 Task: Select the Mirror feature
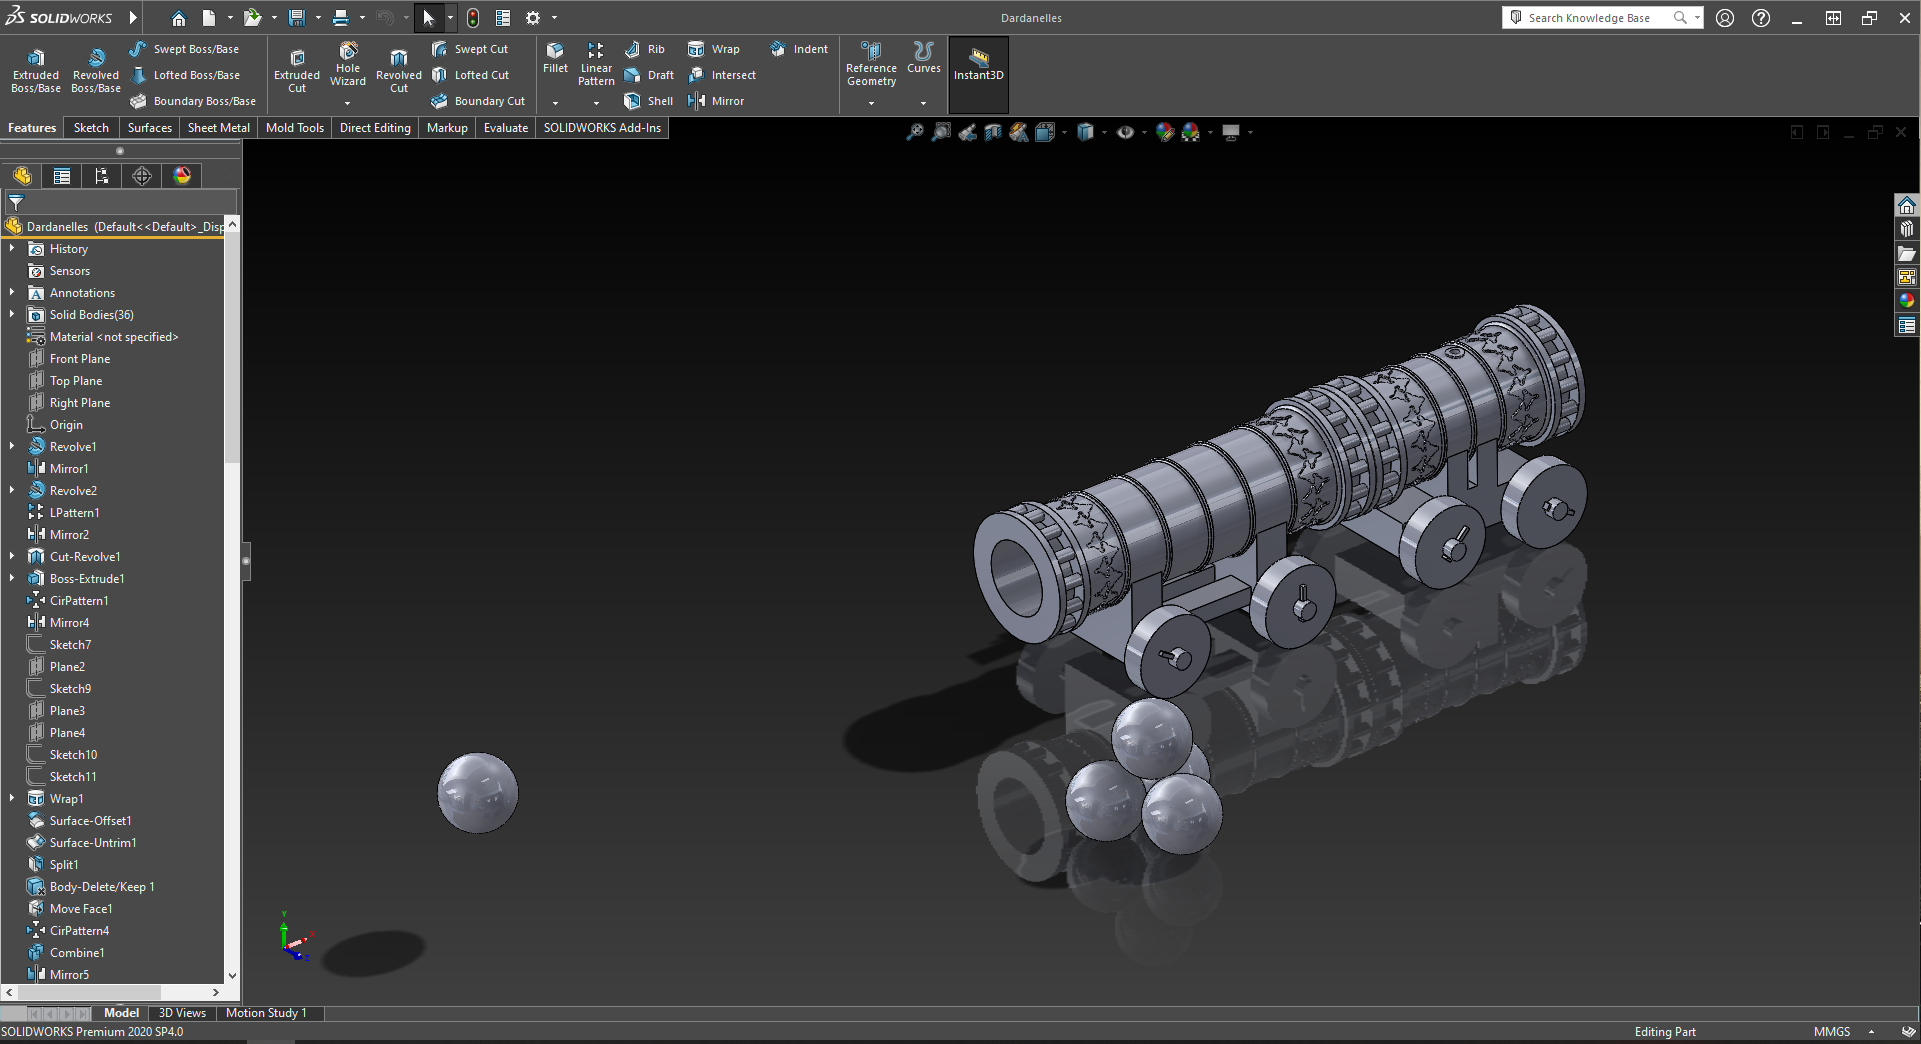tap(715, 101)
